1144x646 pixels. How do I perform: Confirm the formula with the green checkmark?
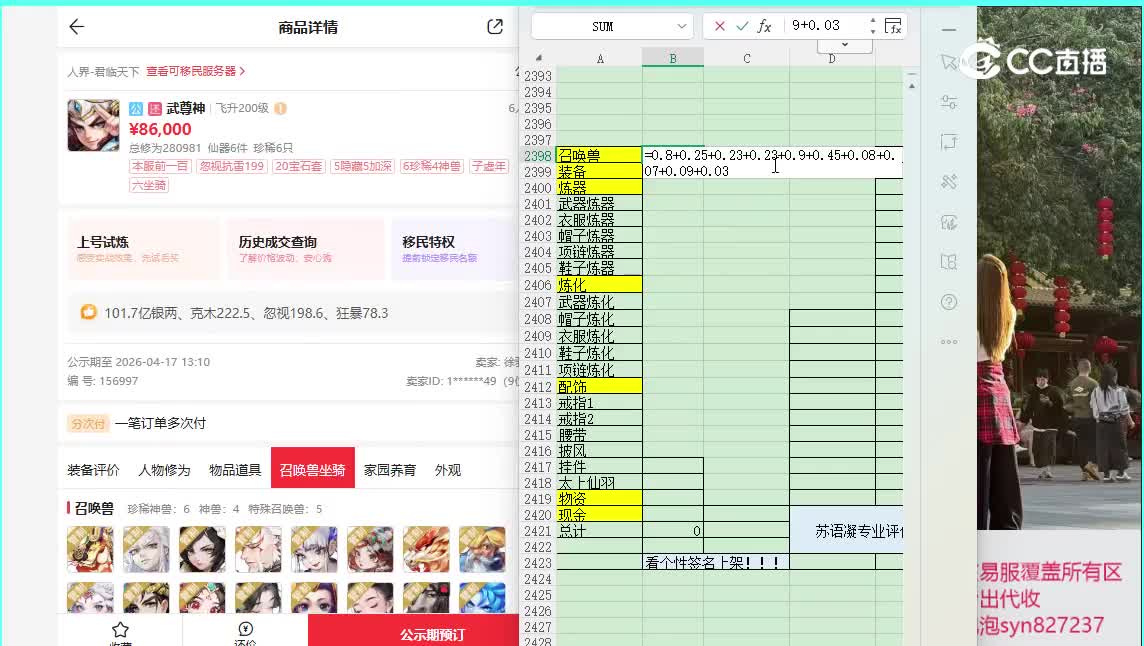coord(741,26)
